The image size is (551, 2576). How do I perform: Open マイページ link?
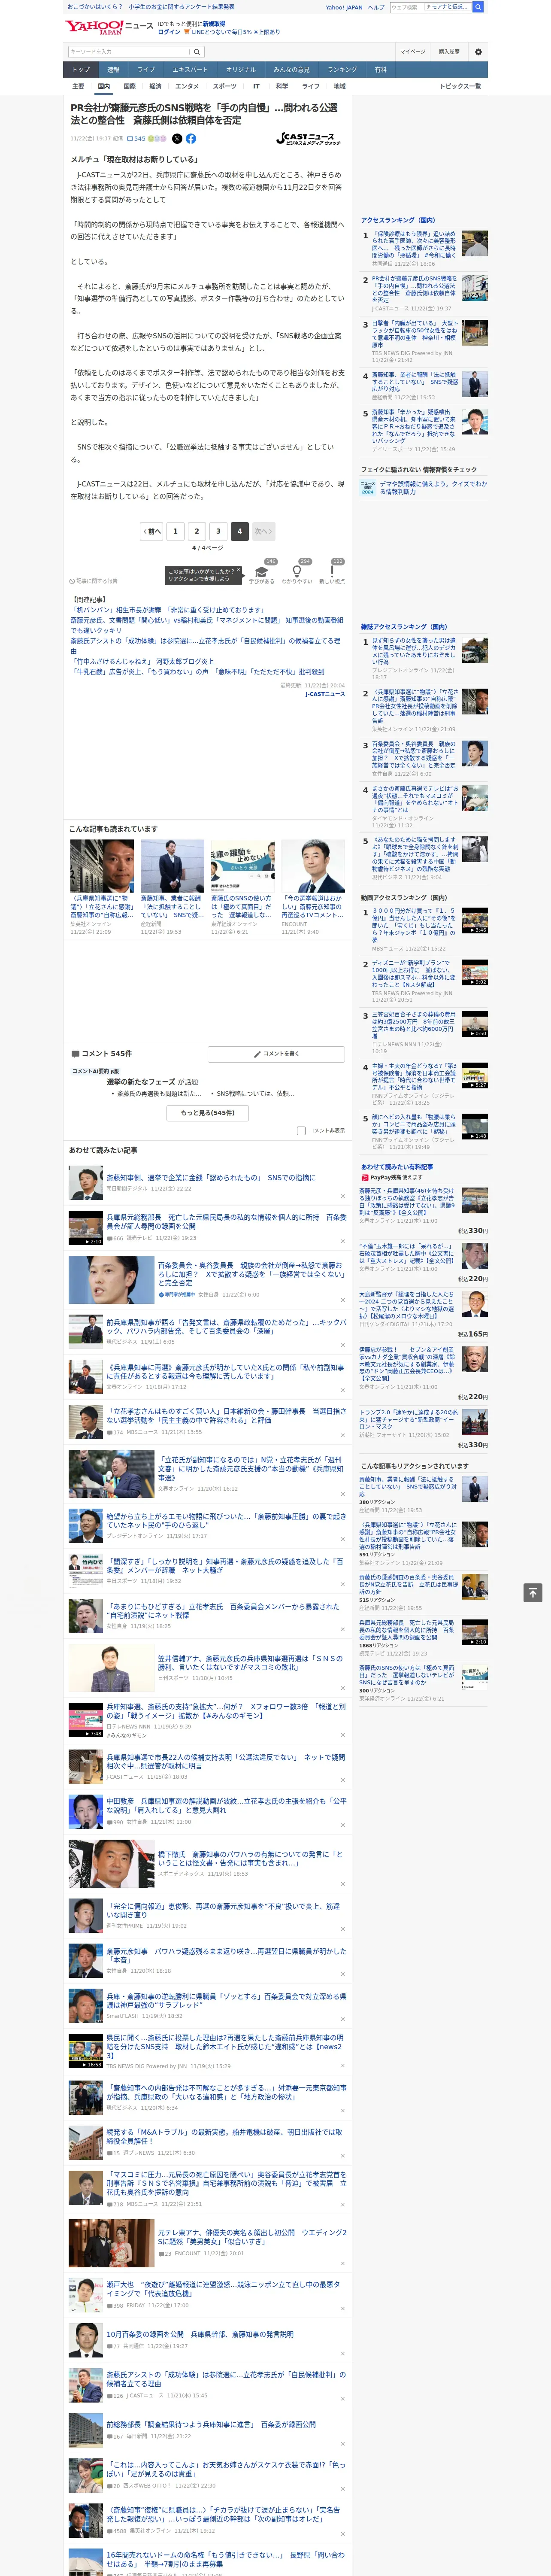[x=413, y=51]
